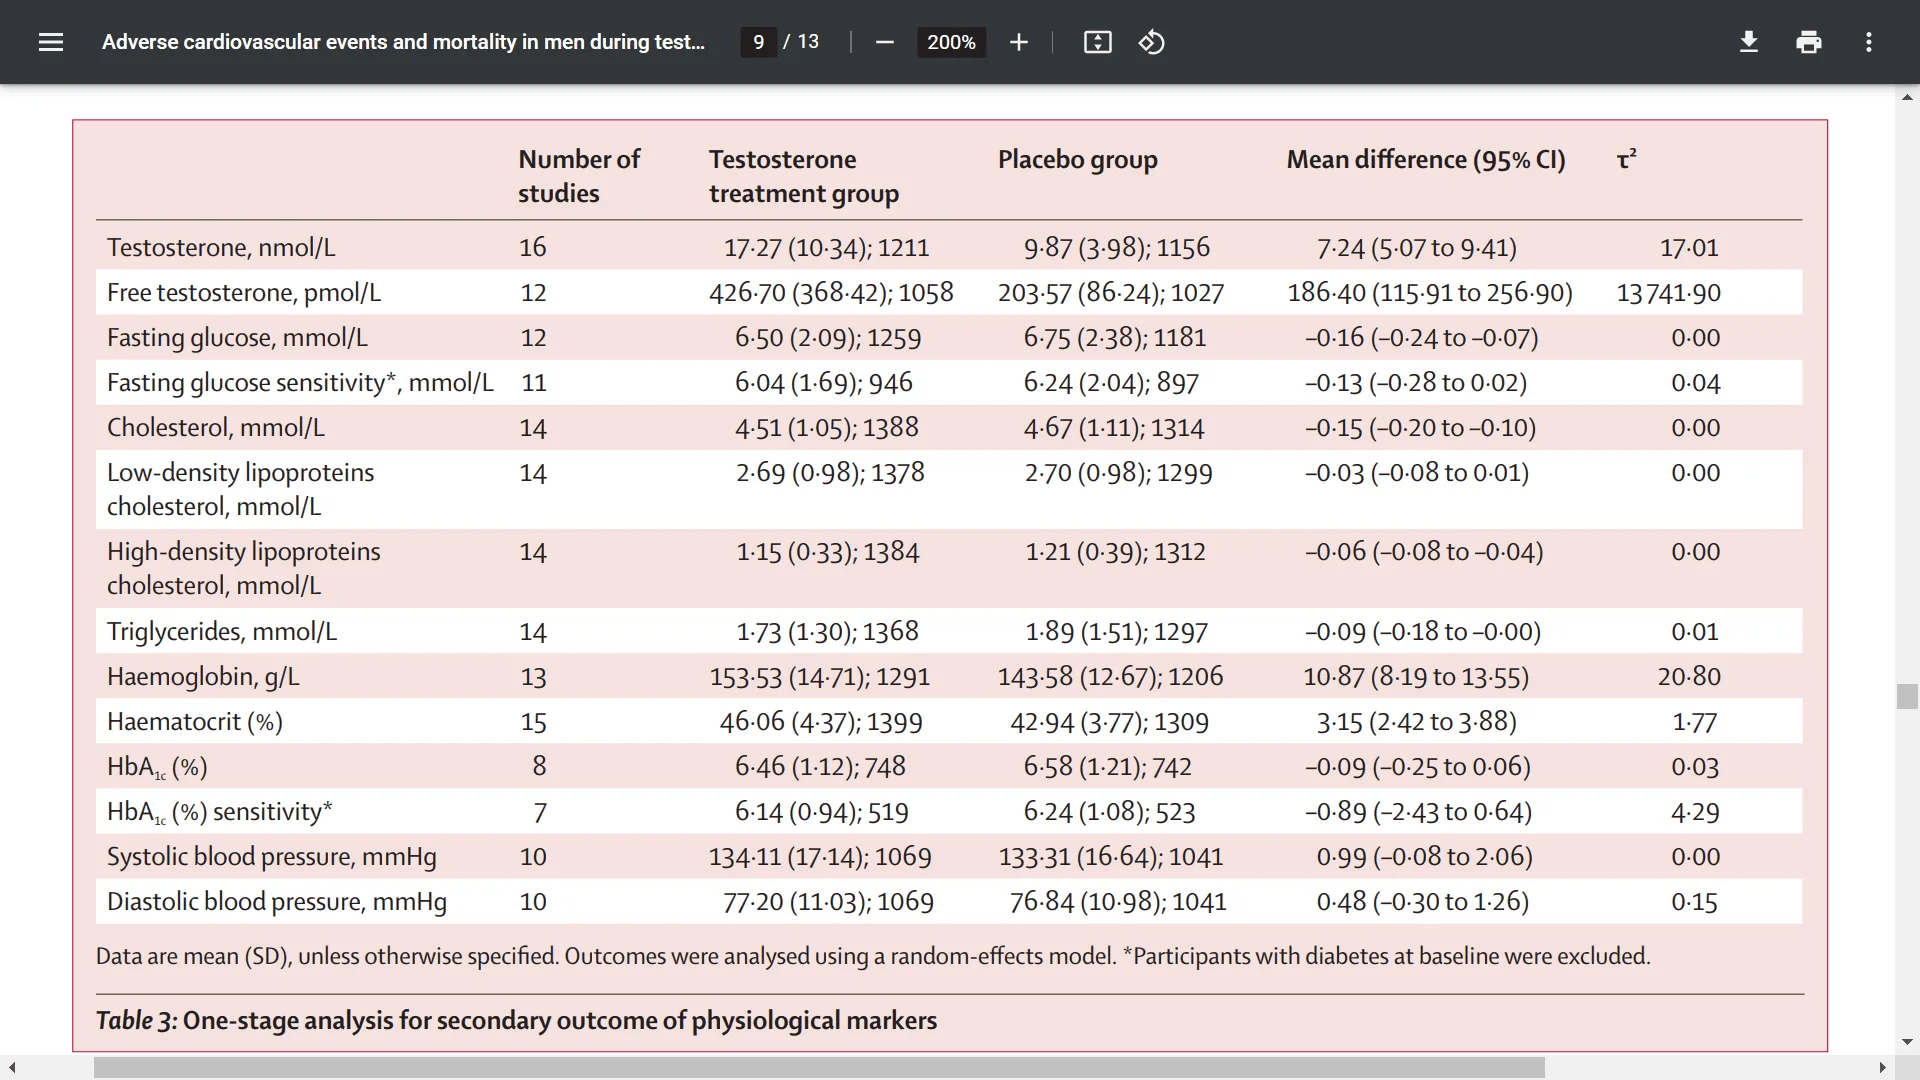1920x1080 pixels.
Task: Click 'Diastolic blood pressure, mmHg' label
Action: 277,901
